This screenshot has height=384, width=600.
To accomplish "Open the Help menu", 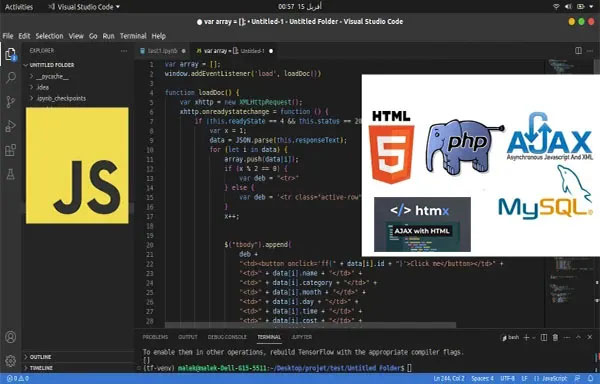I will (x=158, y=36).
